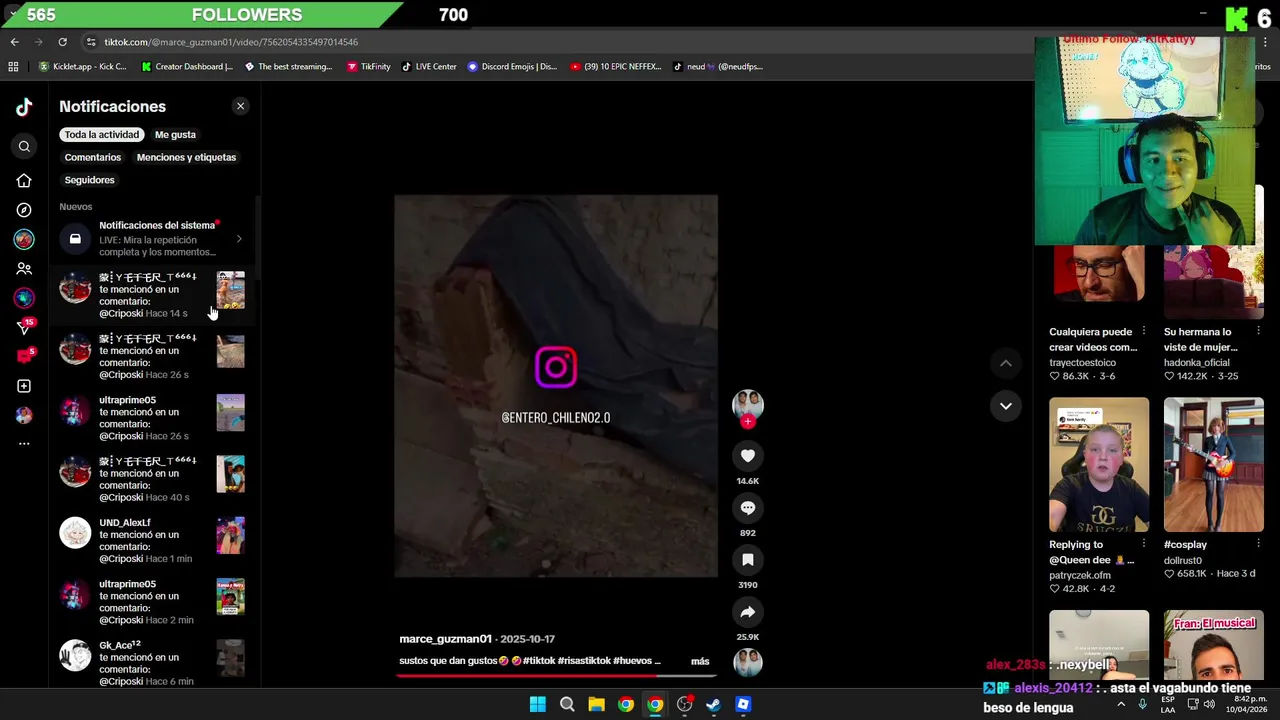Image resolution: width=1280 pixels, height=720 pixels.
Task: Open the More options dots in sidebar
Action: tap(24, 443)
